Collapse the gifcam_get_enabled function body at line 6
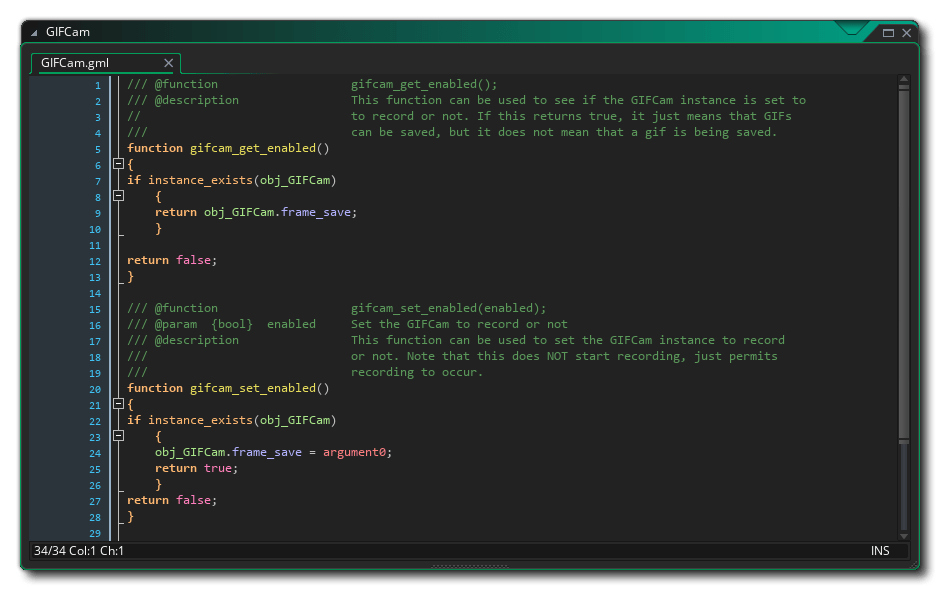This screenshot has width=940, height=590. (118, 164)
